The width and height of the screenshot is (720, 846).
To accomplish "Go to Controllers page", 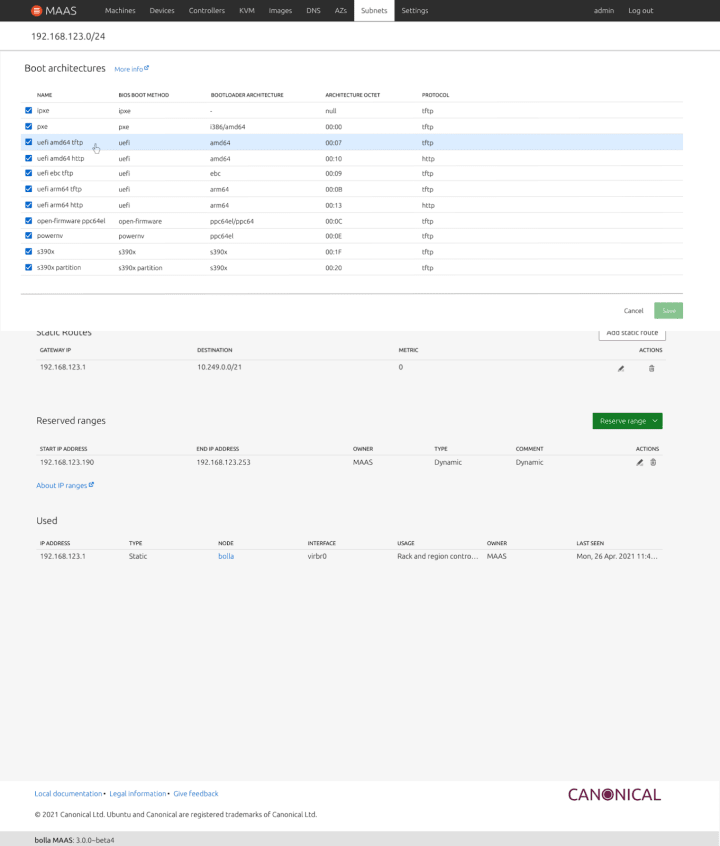I will (x=207, y=10).
